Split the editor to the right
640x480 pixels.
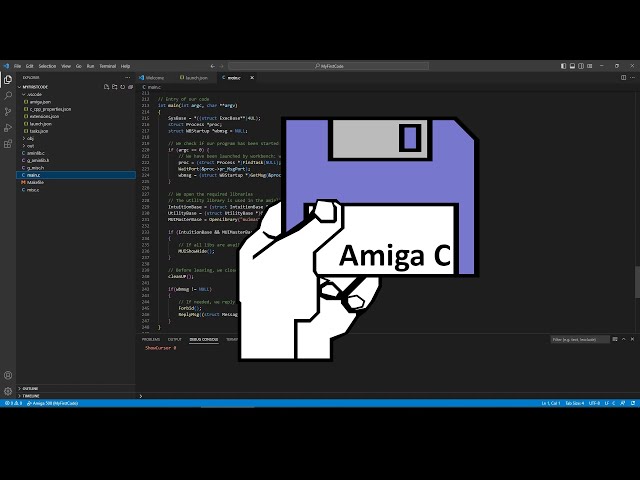[623, 78]
